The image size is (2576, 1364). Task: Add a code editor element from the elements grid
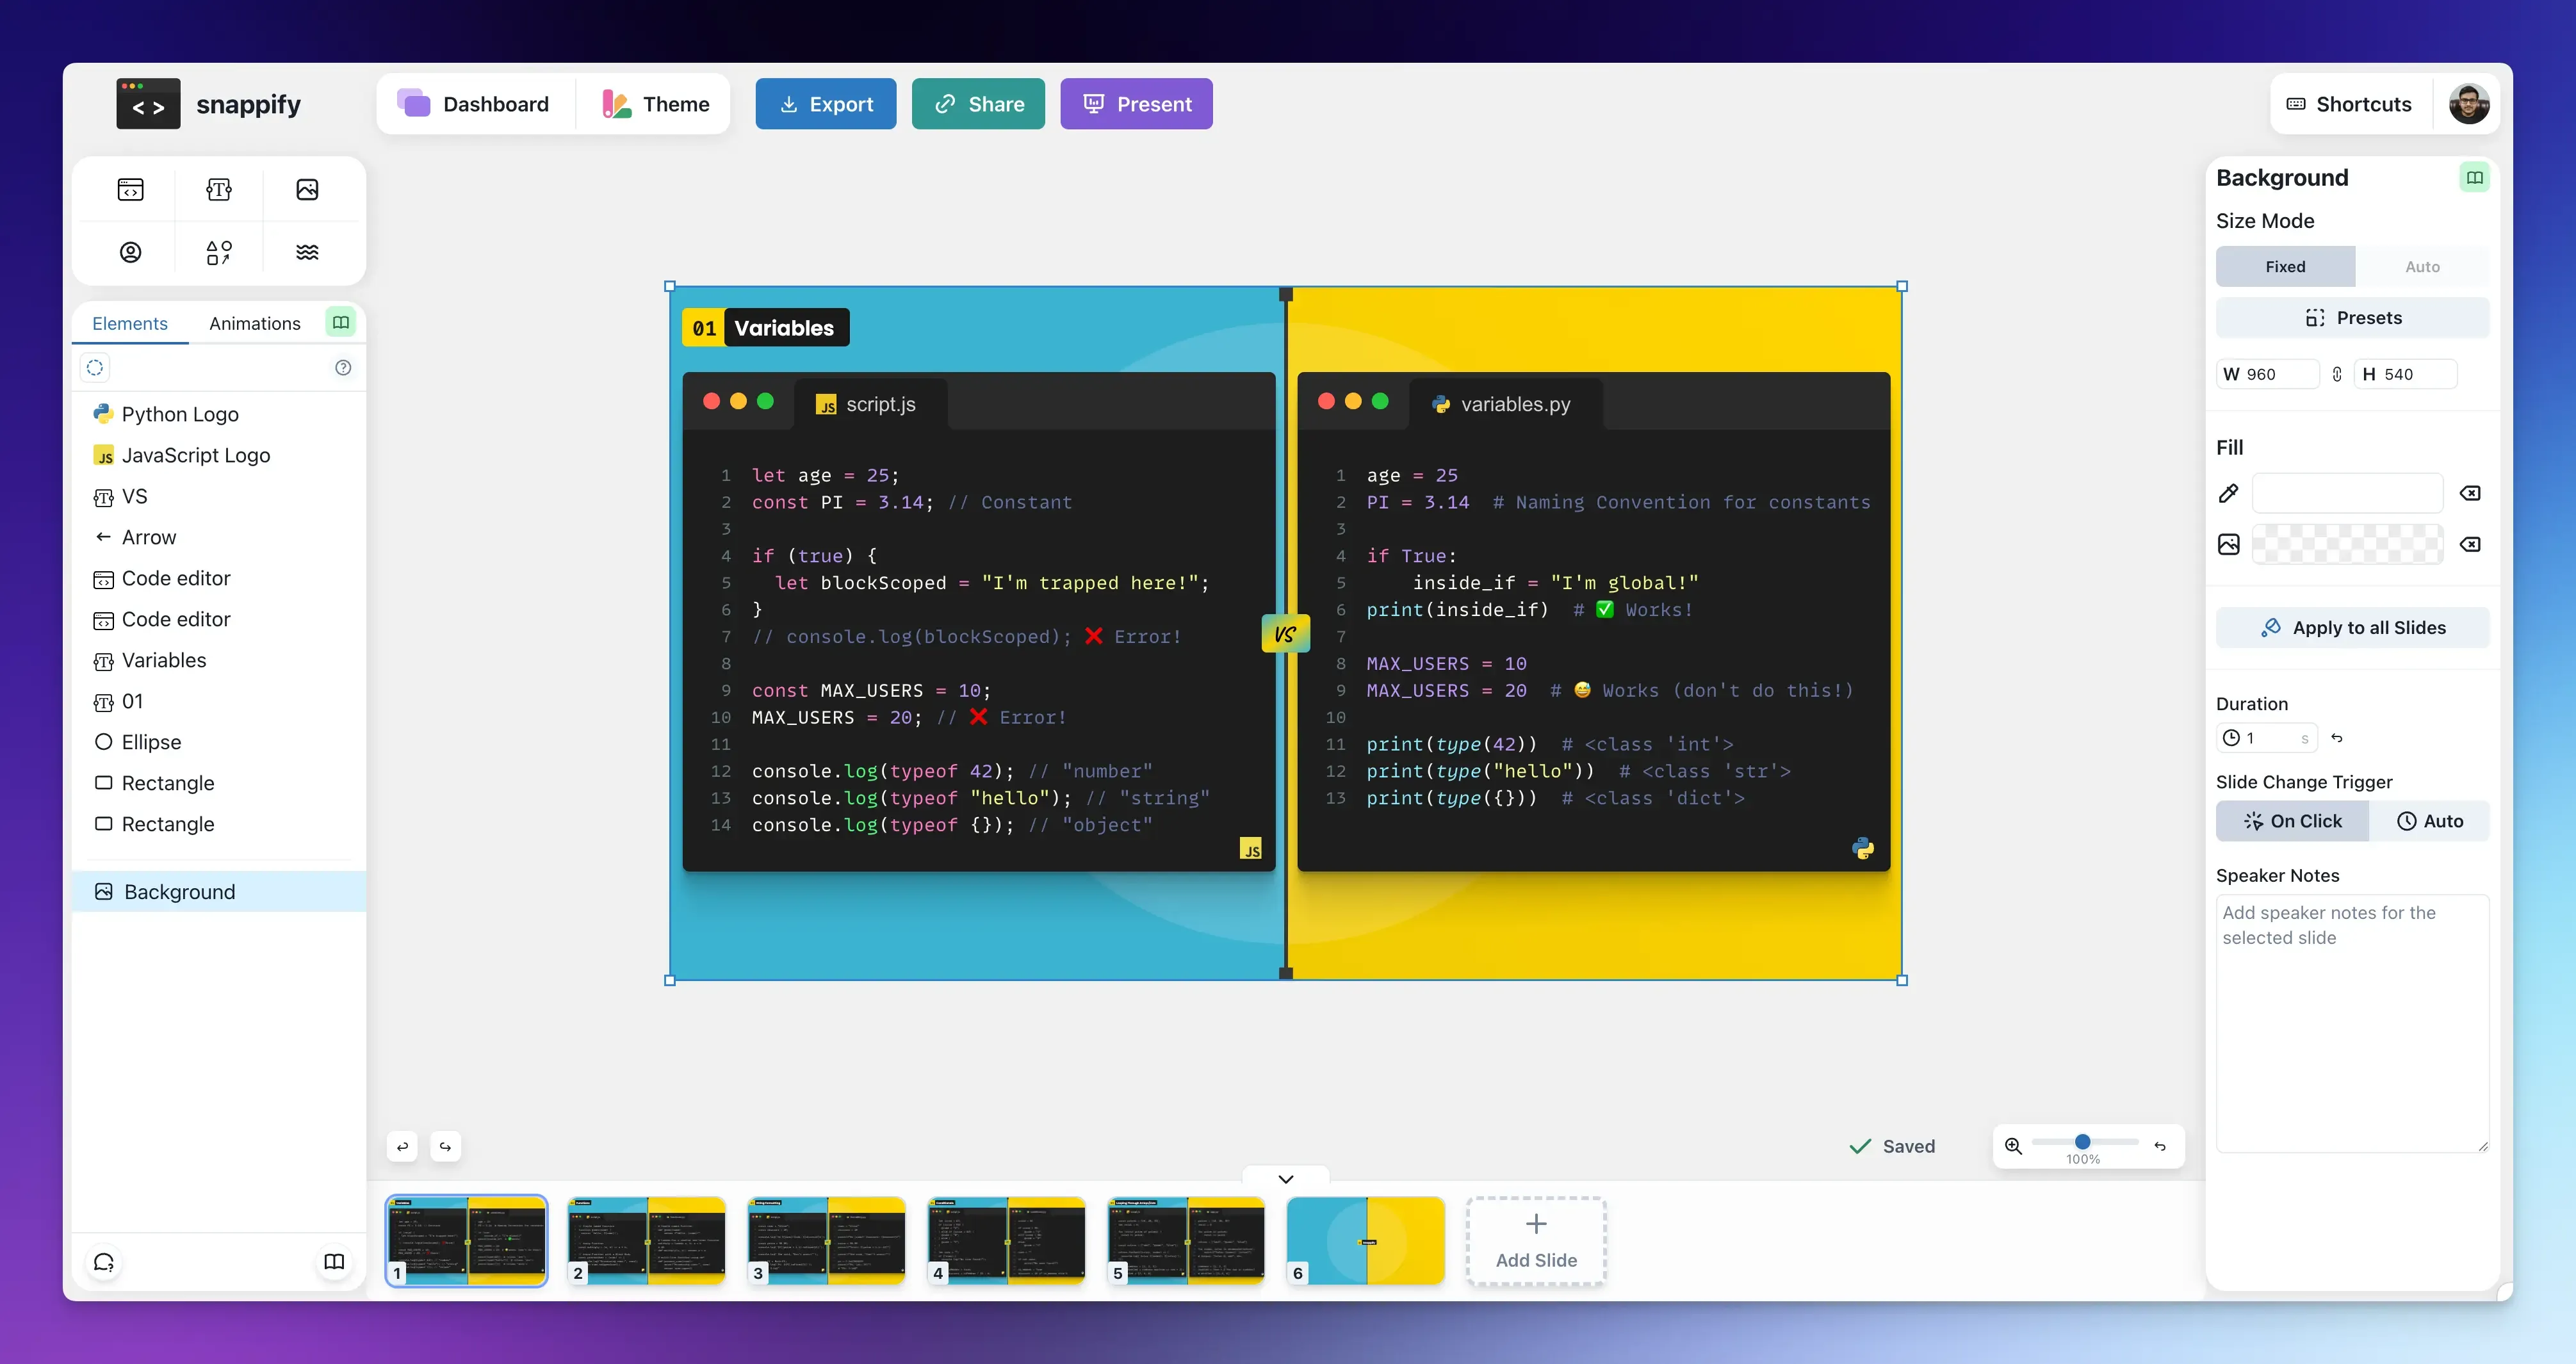click(x=130, y=188)
